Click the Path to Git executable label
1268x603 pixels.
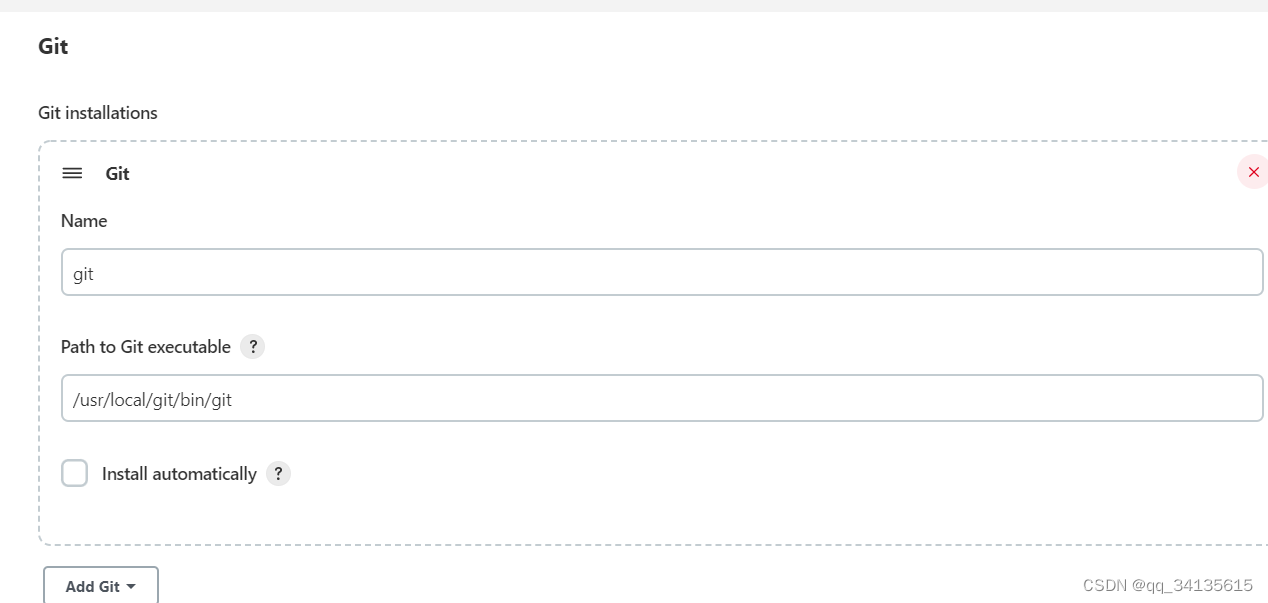146,347
